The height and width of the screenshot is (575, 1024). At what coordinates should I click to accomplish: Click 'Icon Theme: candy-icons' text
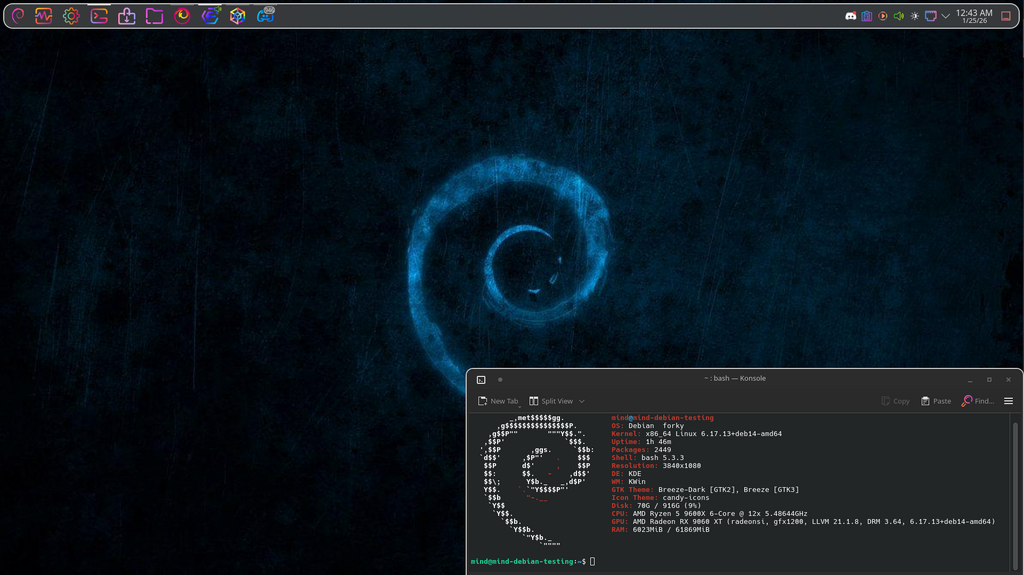pos(660,498)
